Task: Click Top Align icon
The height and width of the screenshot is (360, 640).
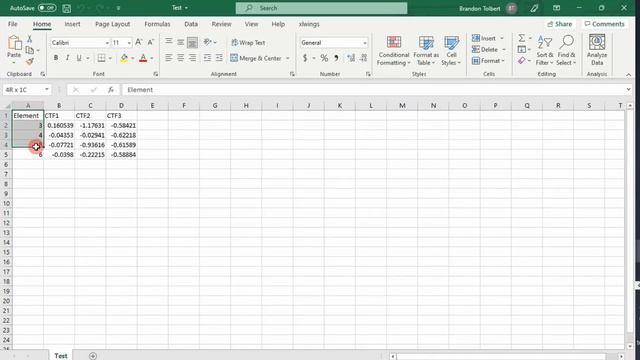Action: 169,42
